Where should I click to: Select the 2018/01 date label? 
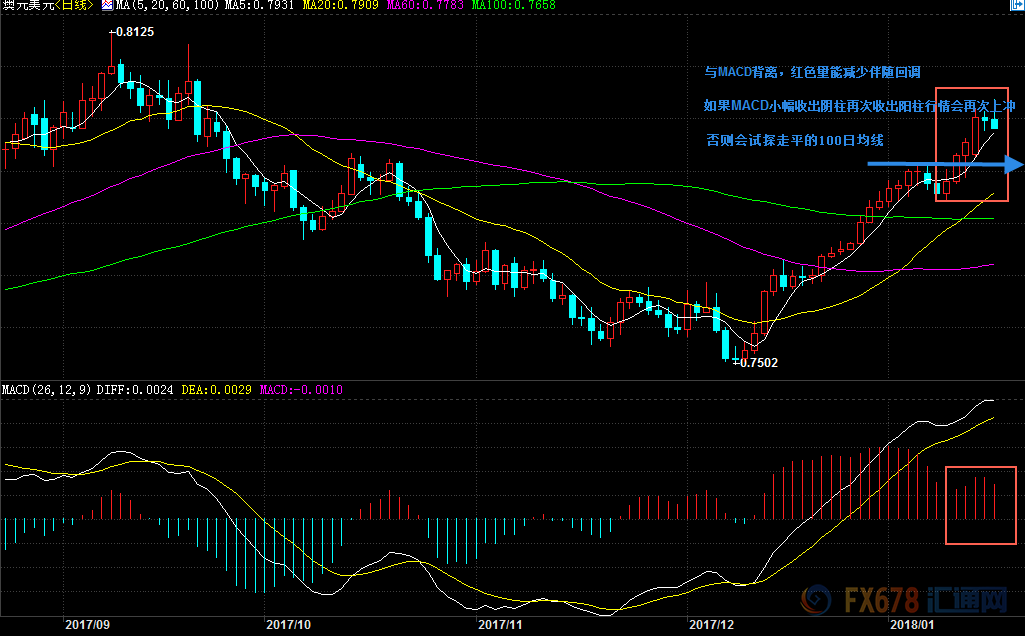(x=912, y=624)
